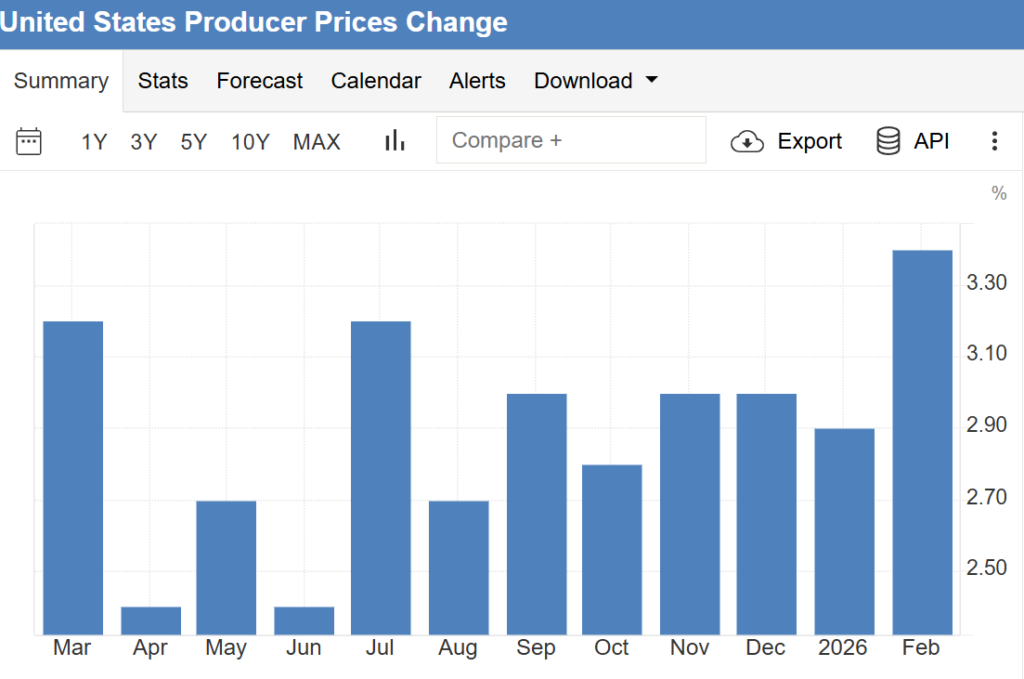Screen dimensions: 1024x679
Task: Open the three-dot more options menu
Action: pyautogui.click(x=993, y=141)
